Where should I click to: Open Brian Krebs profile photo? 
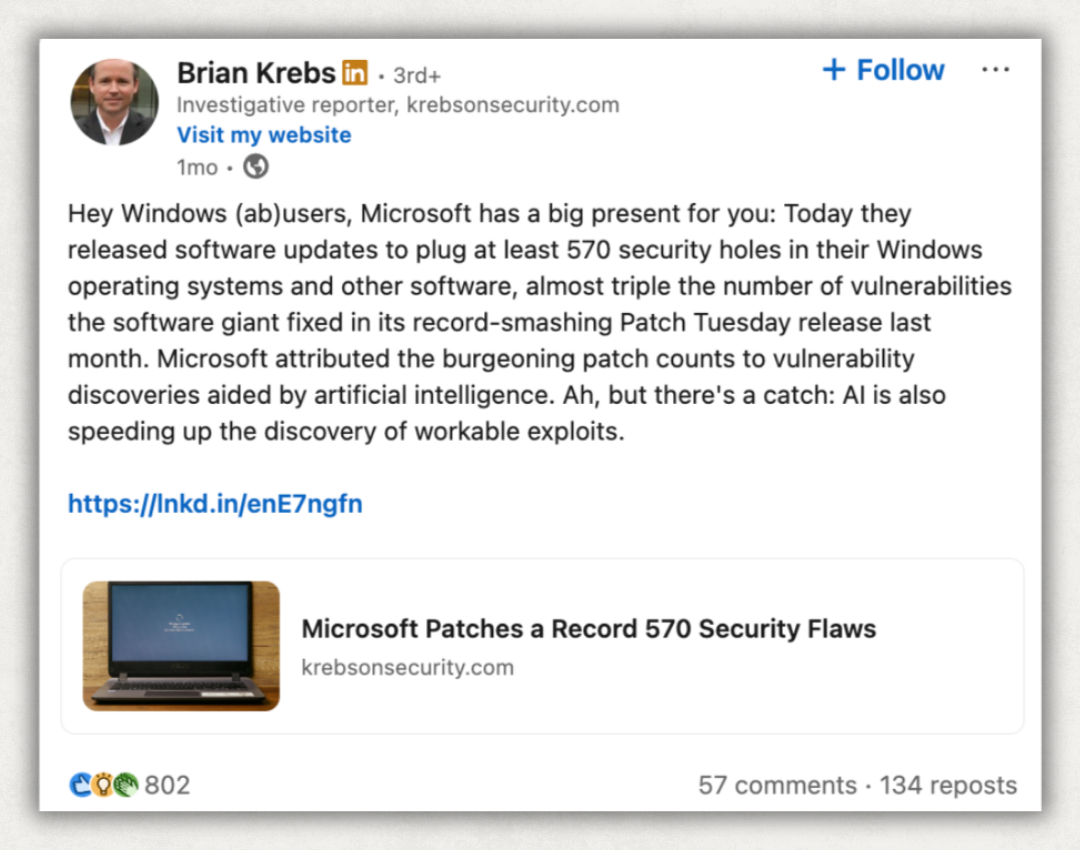click(x=114, y=102)
